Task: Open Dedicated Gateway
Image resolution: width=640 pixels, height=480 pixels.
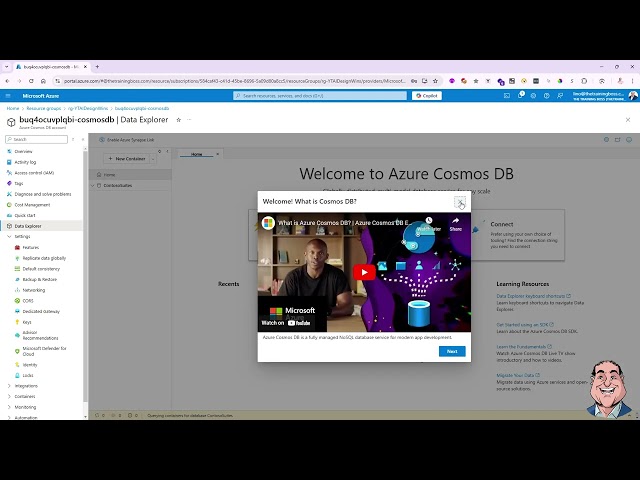Action: tap(41, 311)
